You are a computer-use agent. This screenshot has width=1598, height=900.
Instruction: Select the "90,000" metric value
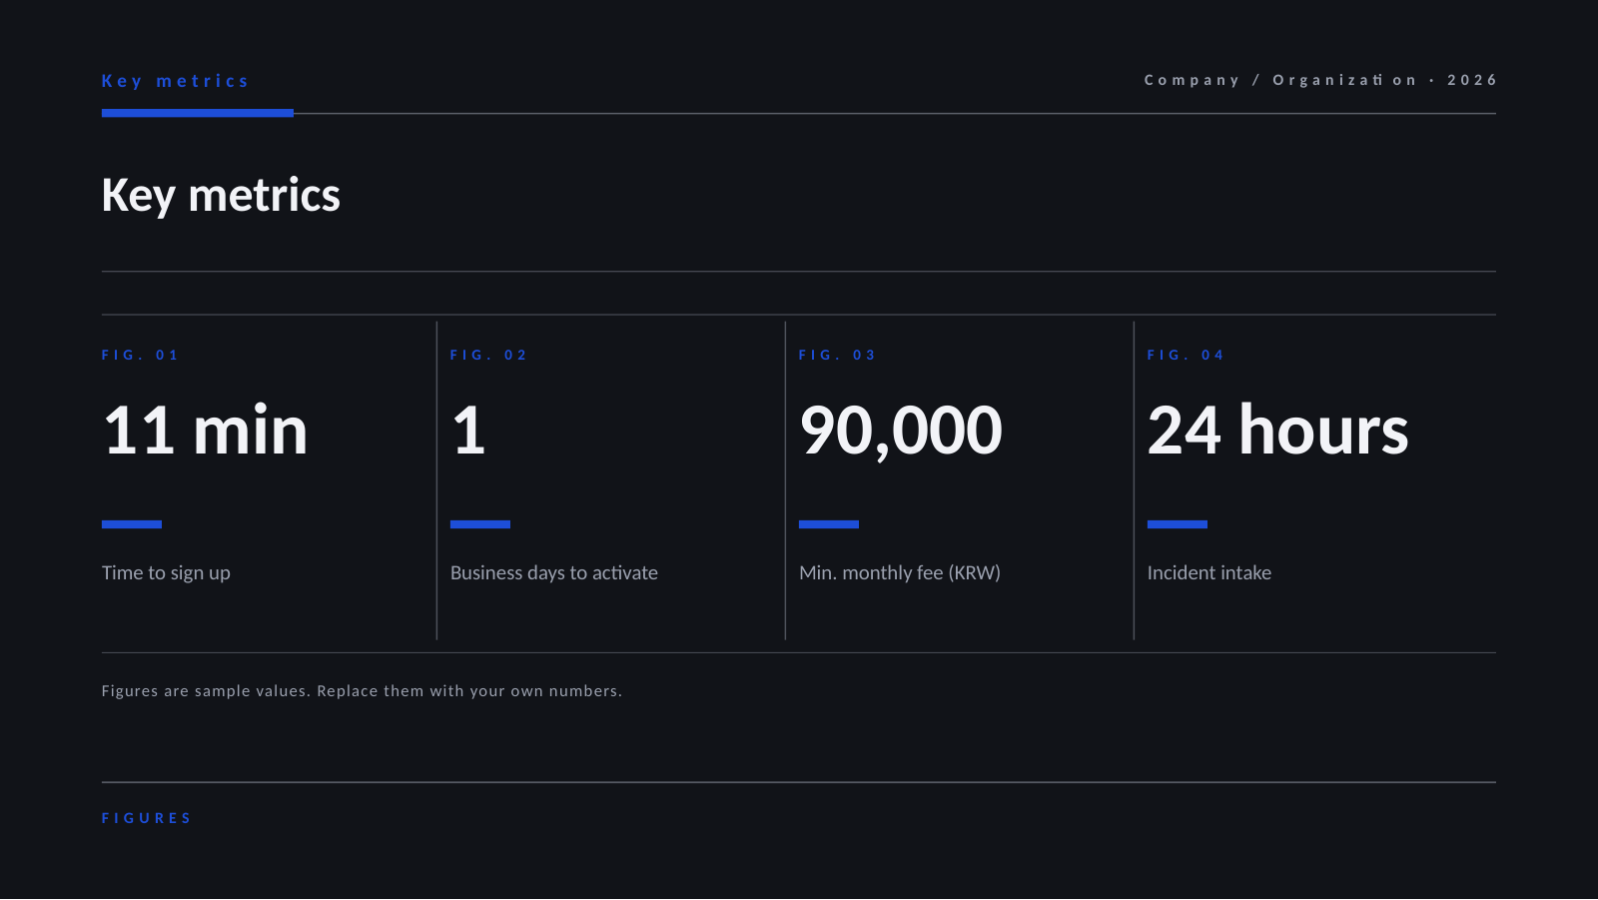(901, 432)
